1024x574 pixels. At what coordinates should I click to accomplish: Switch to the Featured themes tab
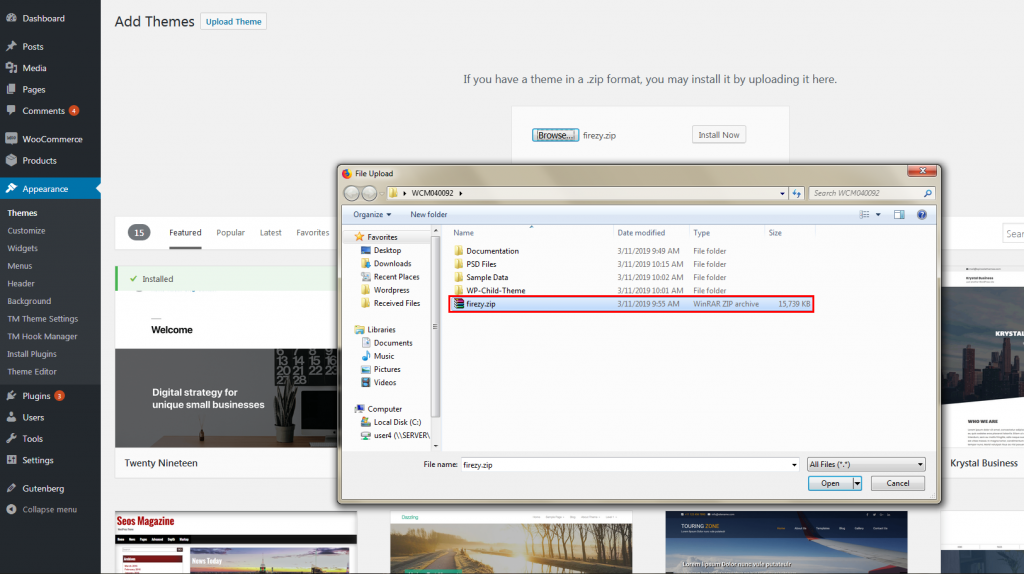[x=185, y=232]
